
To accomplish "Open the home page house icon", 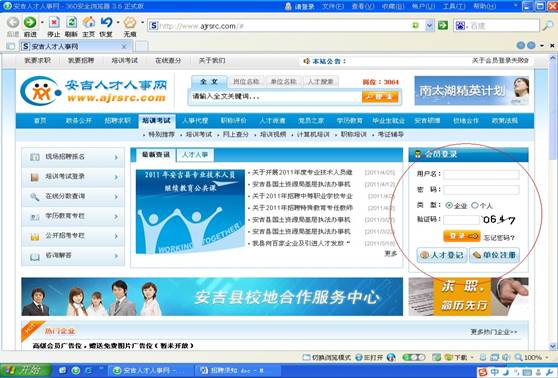I will pos(89,22).
